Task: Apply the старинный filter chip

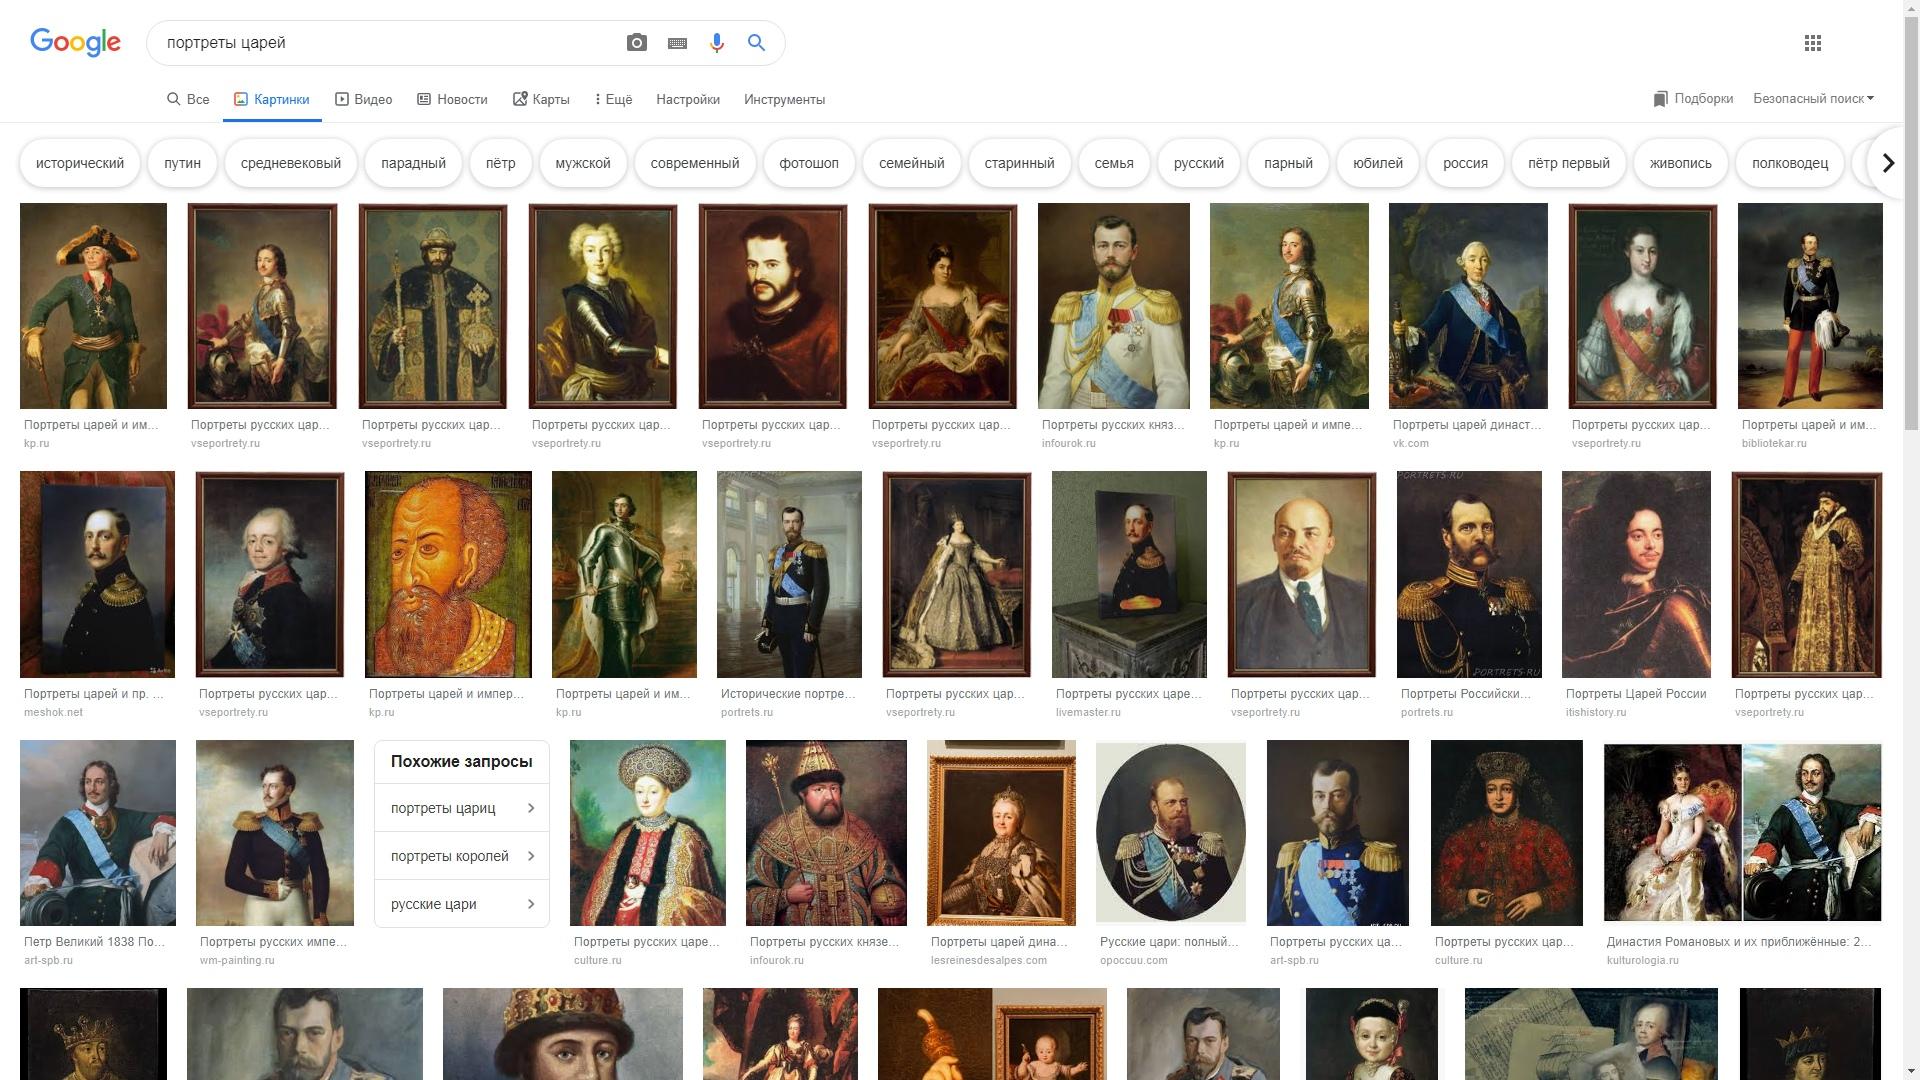Action: pyautogui.click(x=1018, y=163)
